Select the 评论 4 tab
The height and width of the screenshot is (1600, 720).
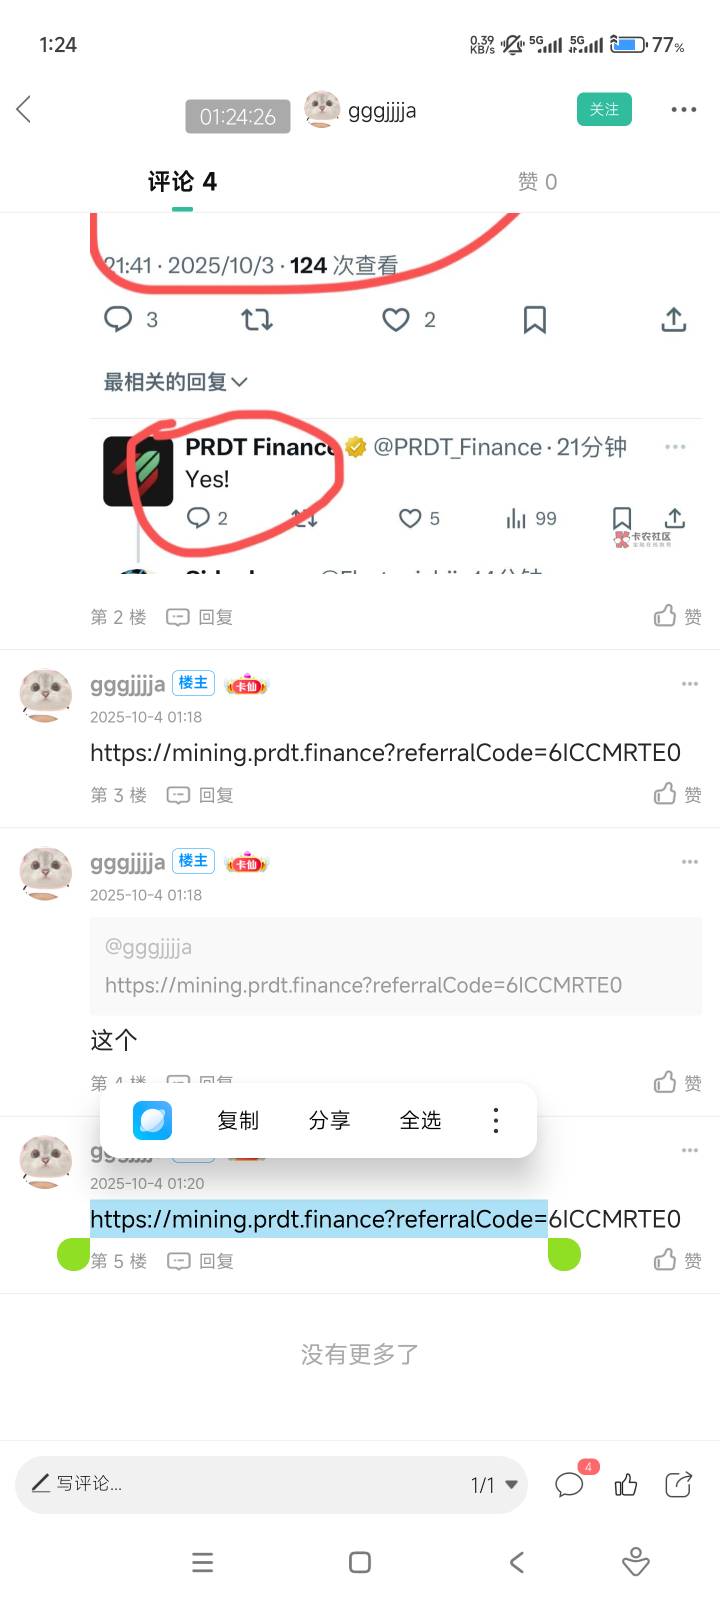pos(182,181)
